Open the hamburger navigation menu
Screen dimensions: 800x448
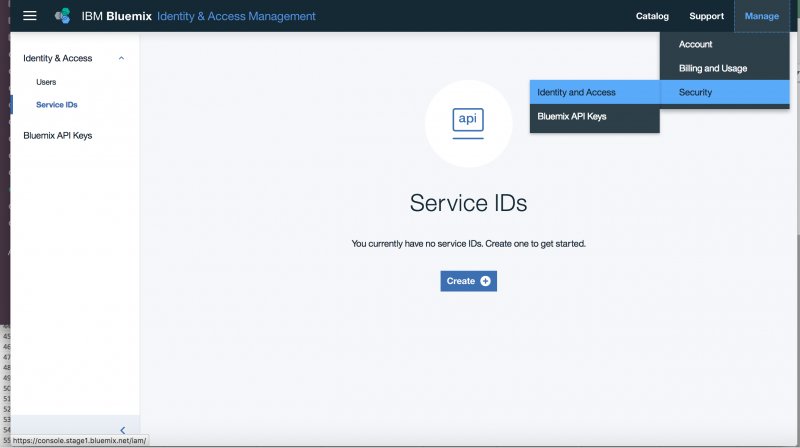tap(30, 16)
